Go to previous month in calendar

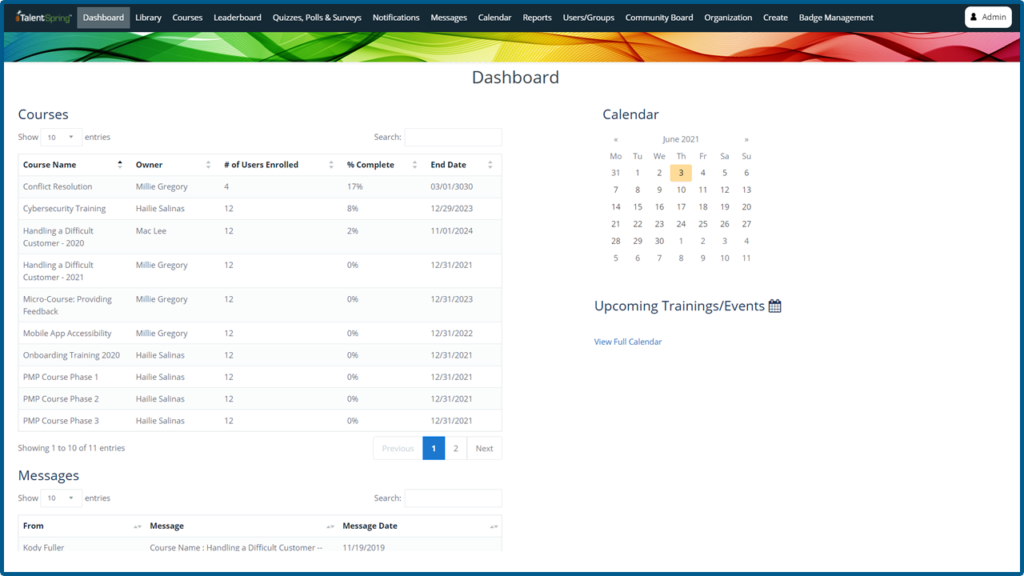click(615, 139)
